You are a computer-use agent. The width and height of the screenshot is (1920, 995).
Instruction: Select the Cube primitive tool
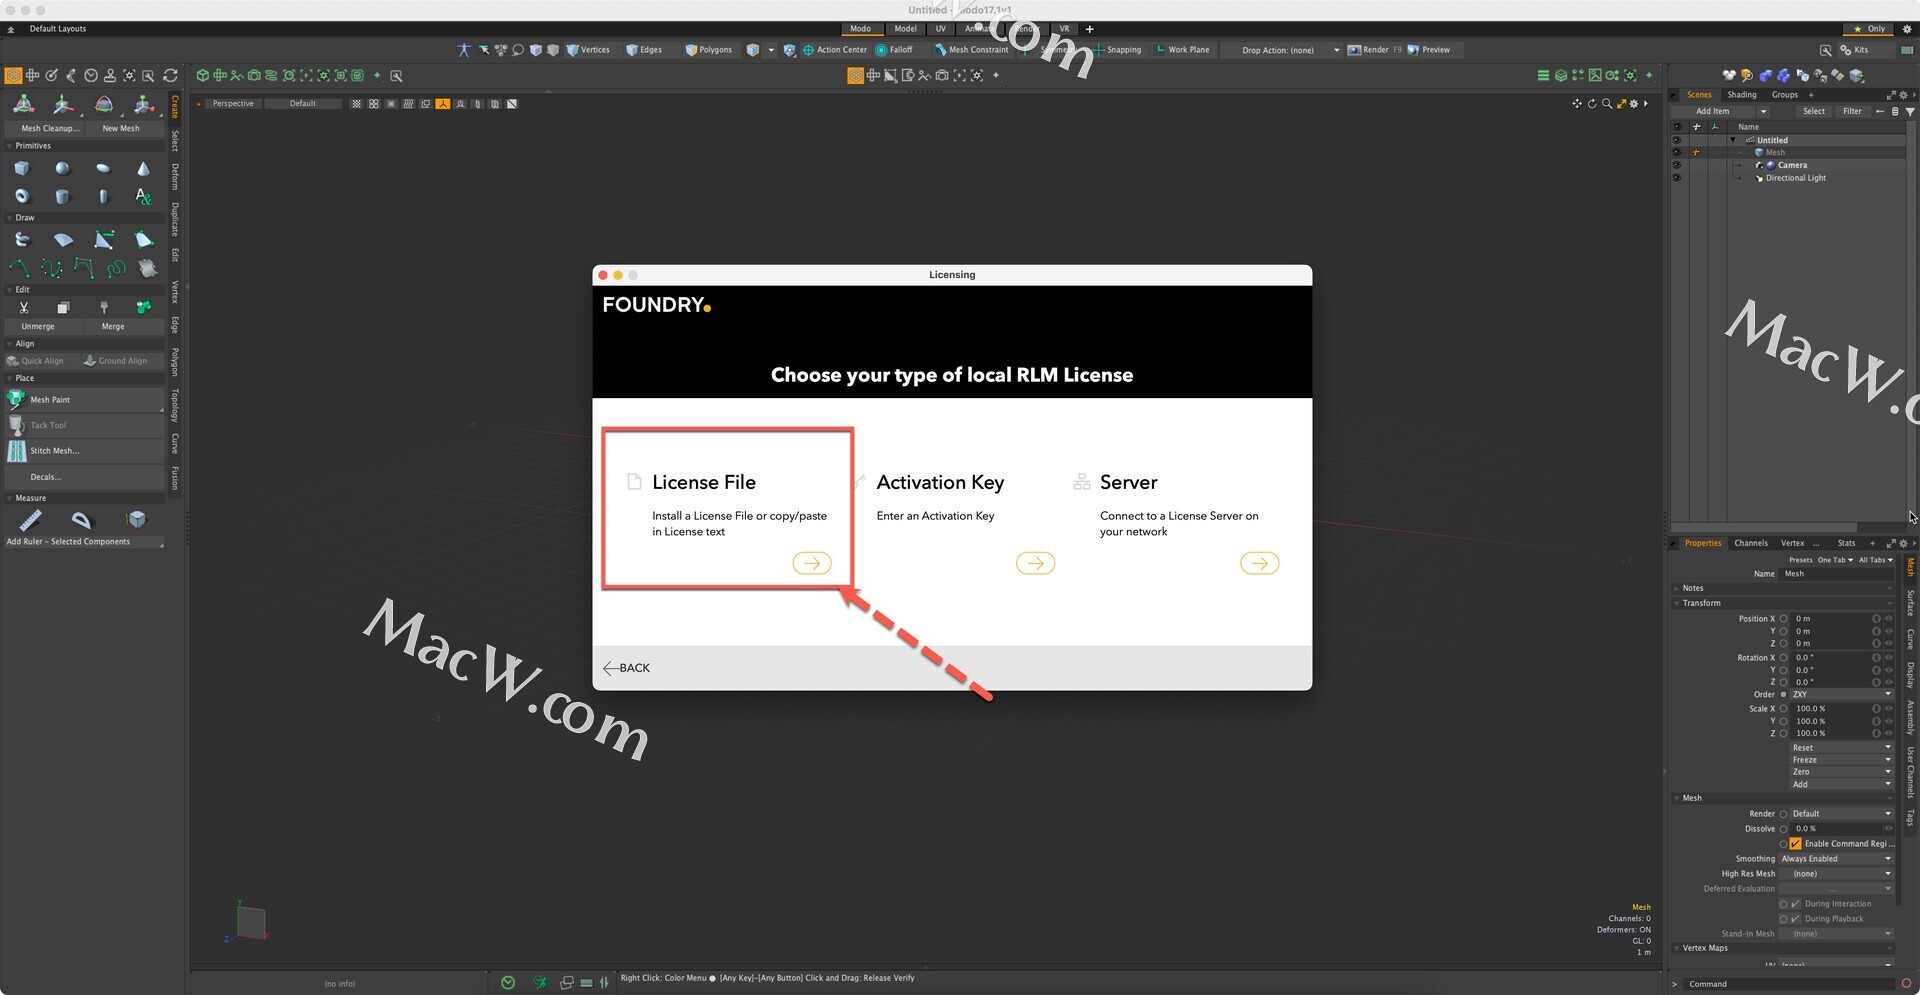pos(22,169)
